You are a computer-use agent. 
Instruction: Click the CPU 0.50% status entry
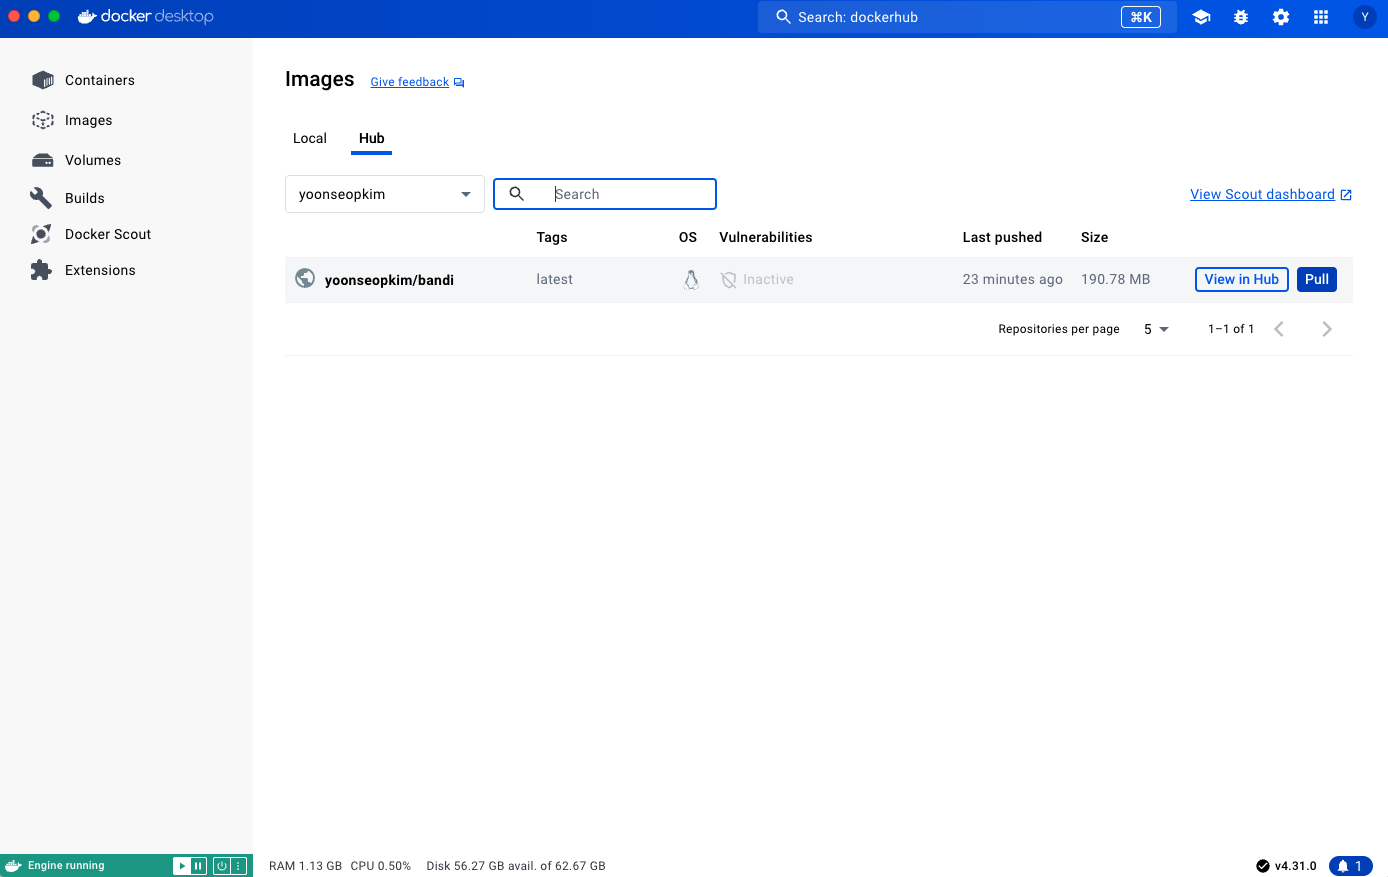pos(381,866)
